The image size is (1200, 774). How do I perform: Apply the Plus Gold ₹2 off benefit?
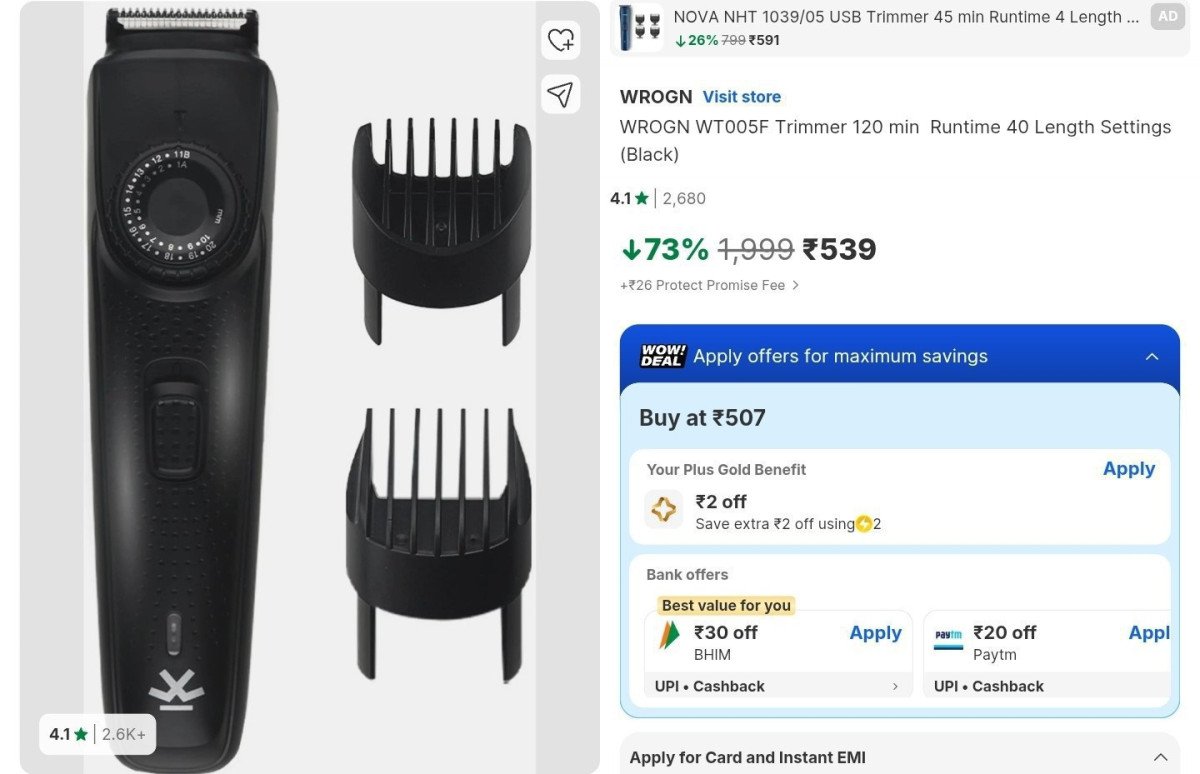1128,469
